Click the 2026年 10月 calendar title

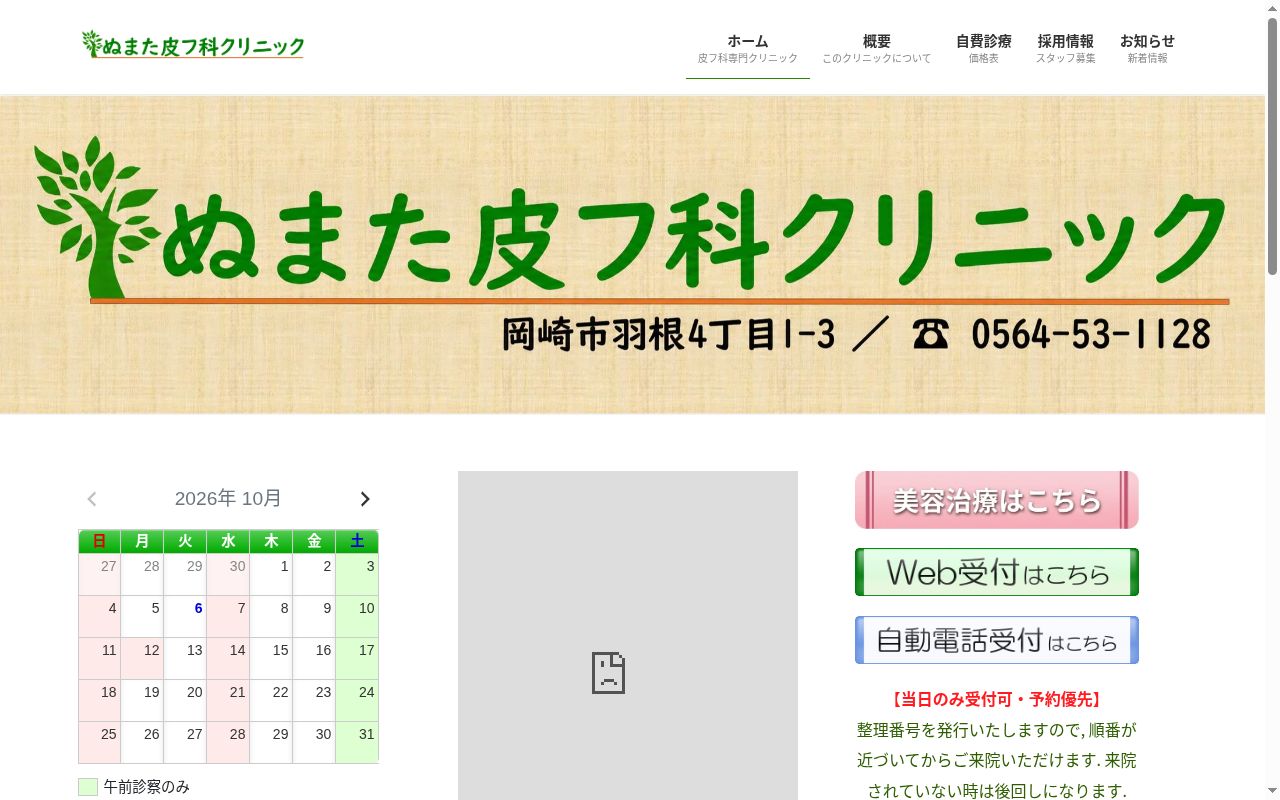pos(228,499)
